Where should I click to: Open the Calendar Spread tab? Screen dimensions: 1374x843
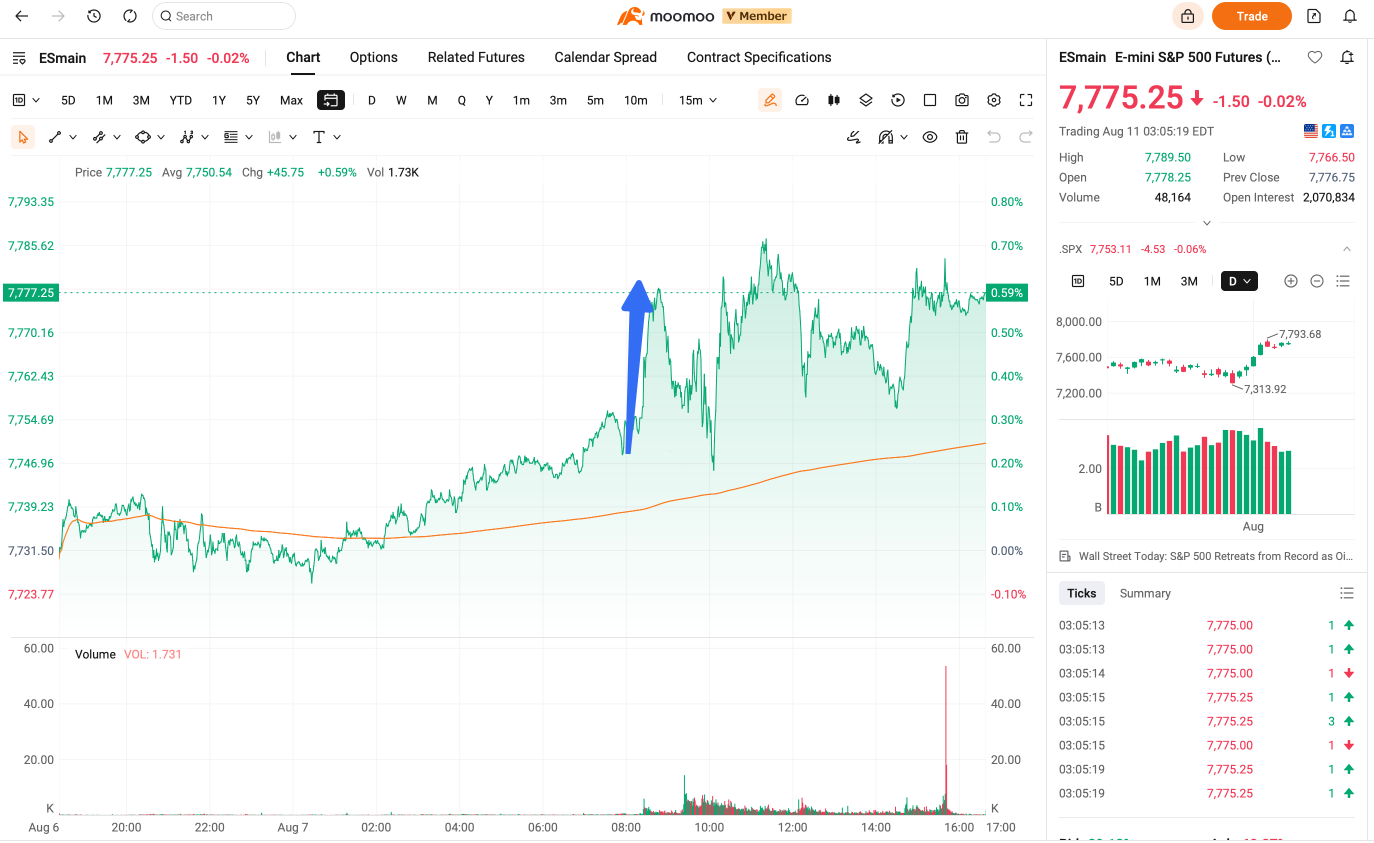point(606,58)
